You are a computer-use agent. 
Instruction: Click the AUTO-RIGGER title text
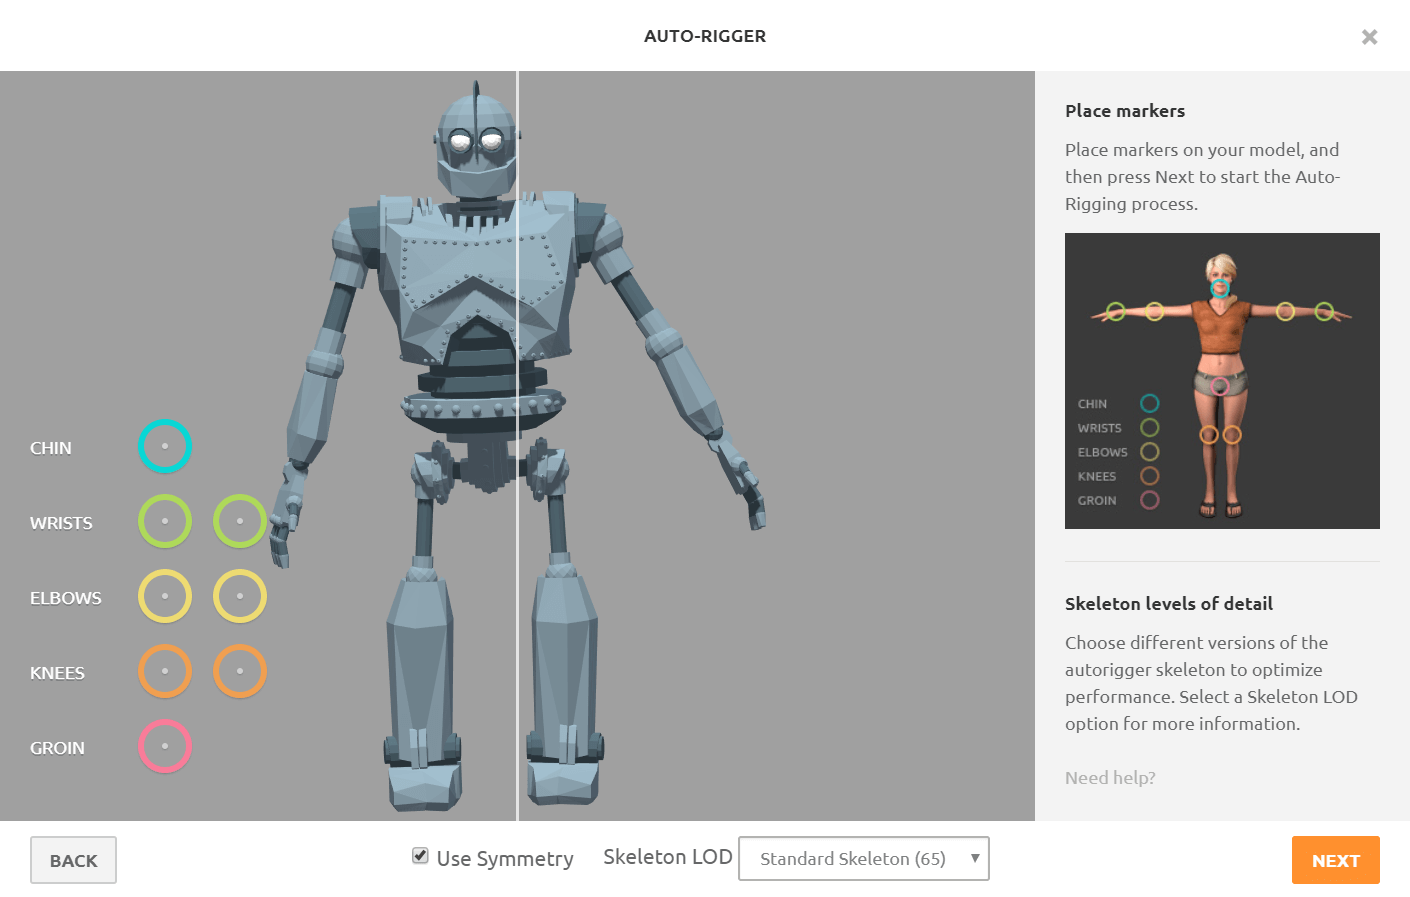pos(705,36)
